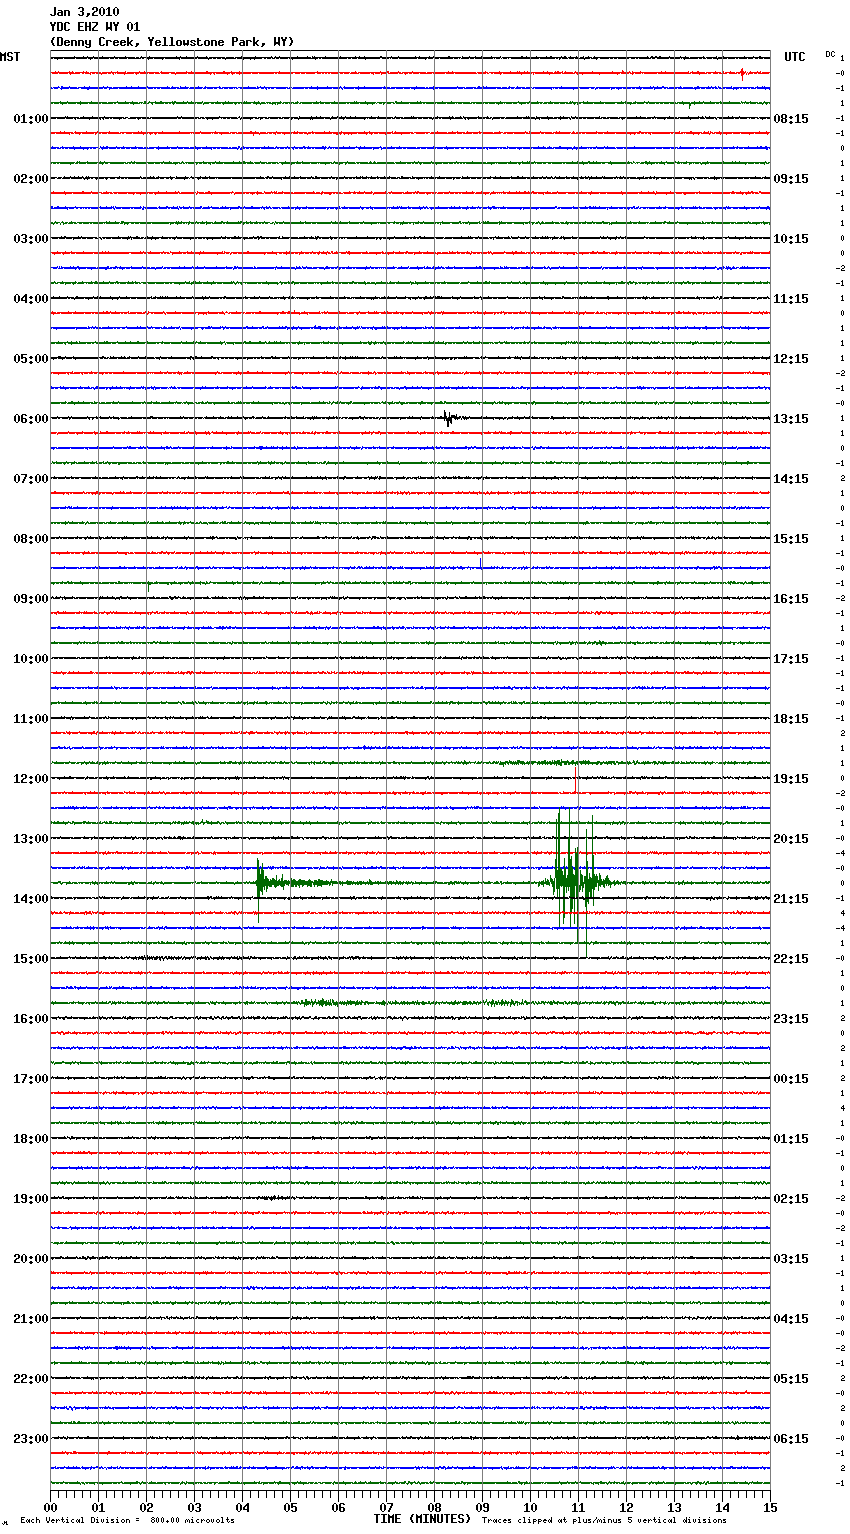Click the 00:15 UTC time label
Image resolution: width=850 pixels, height=1534 pixels.
(791, 1079)
